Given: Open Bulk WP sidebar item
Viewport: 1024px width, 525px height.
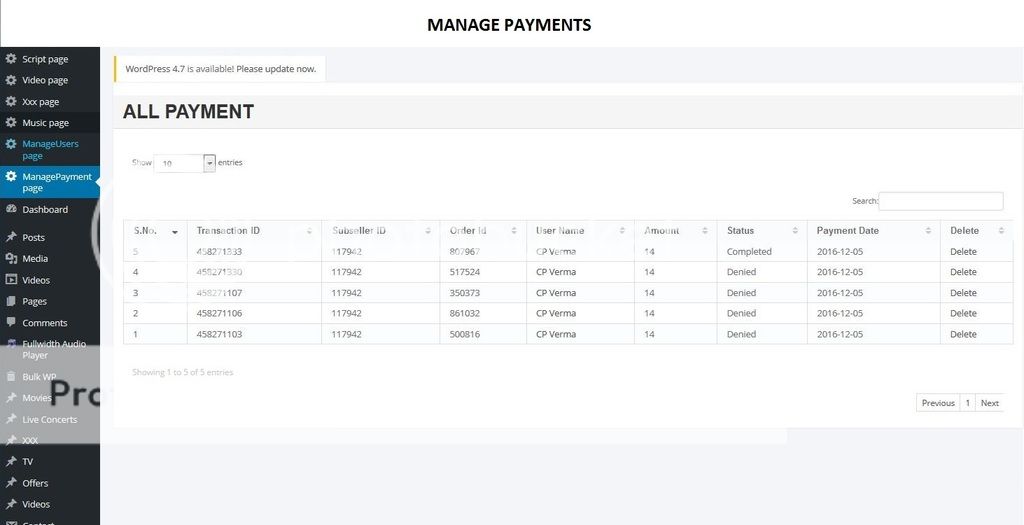Looking at the screenshot, I should [39, 377].
